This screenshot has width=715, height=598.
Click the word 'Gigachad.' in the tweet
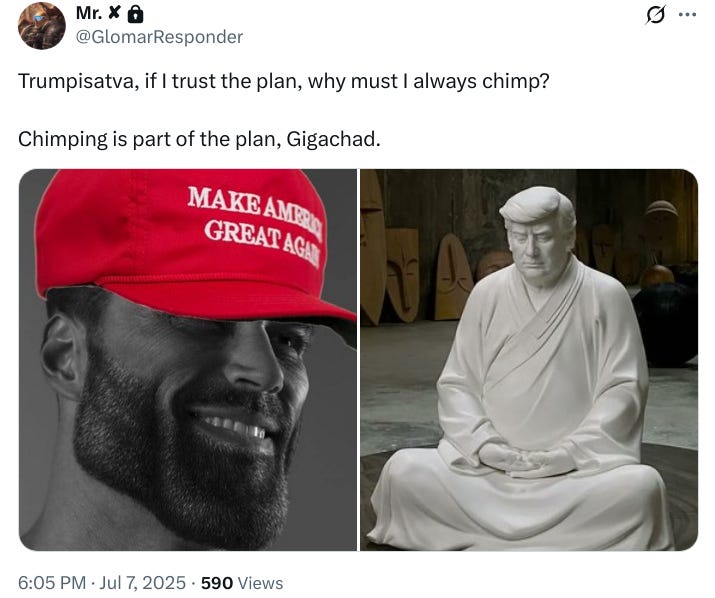[x=333, y=139]
